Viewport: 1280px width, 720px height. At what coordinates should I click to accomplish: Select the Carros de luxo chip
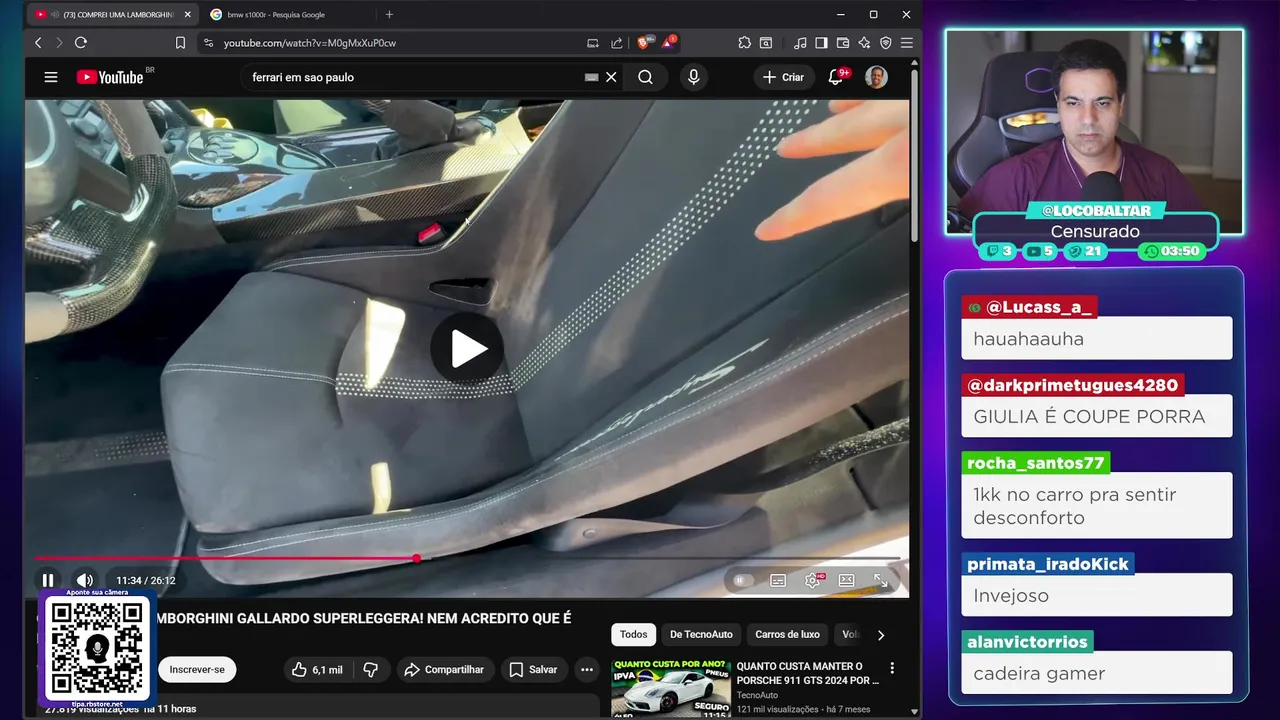(x=787, y=634)
